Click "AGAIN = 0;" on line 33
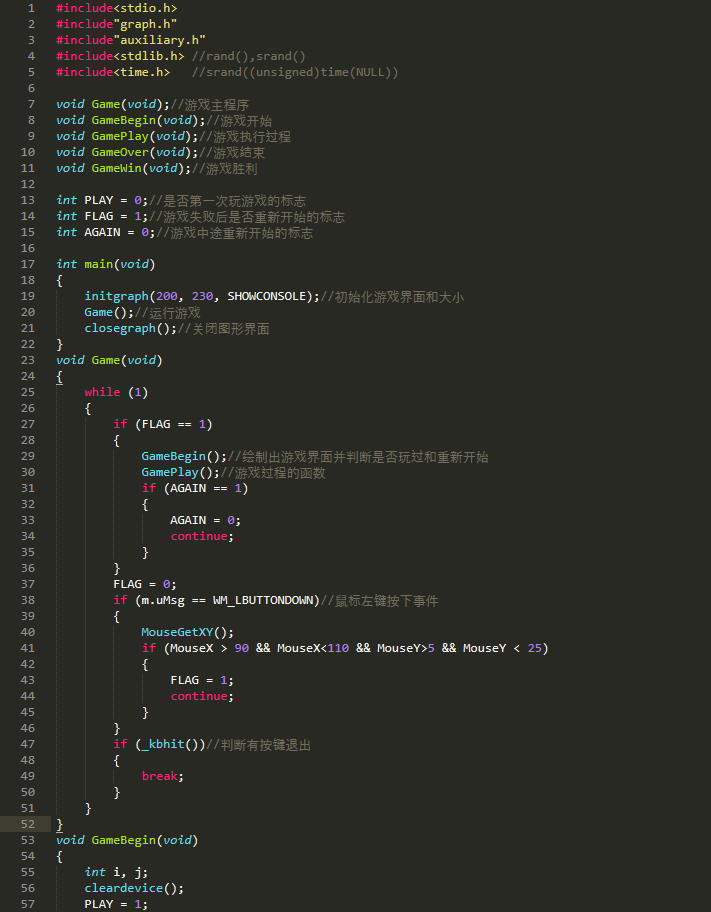This screenshot has width=711, height=912. click(x=206, y=520)
